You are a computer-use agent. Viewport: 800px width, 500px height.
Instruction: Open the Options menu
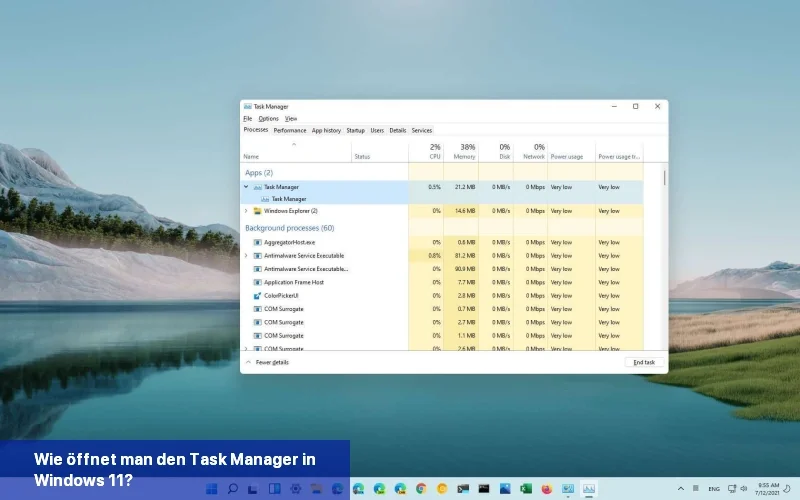pyautogui.click(x=268, y=118)
